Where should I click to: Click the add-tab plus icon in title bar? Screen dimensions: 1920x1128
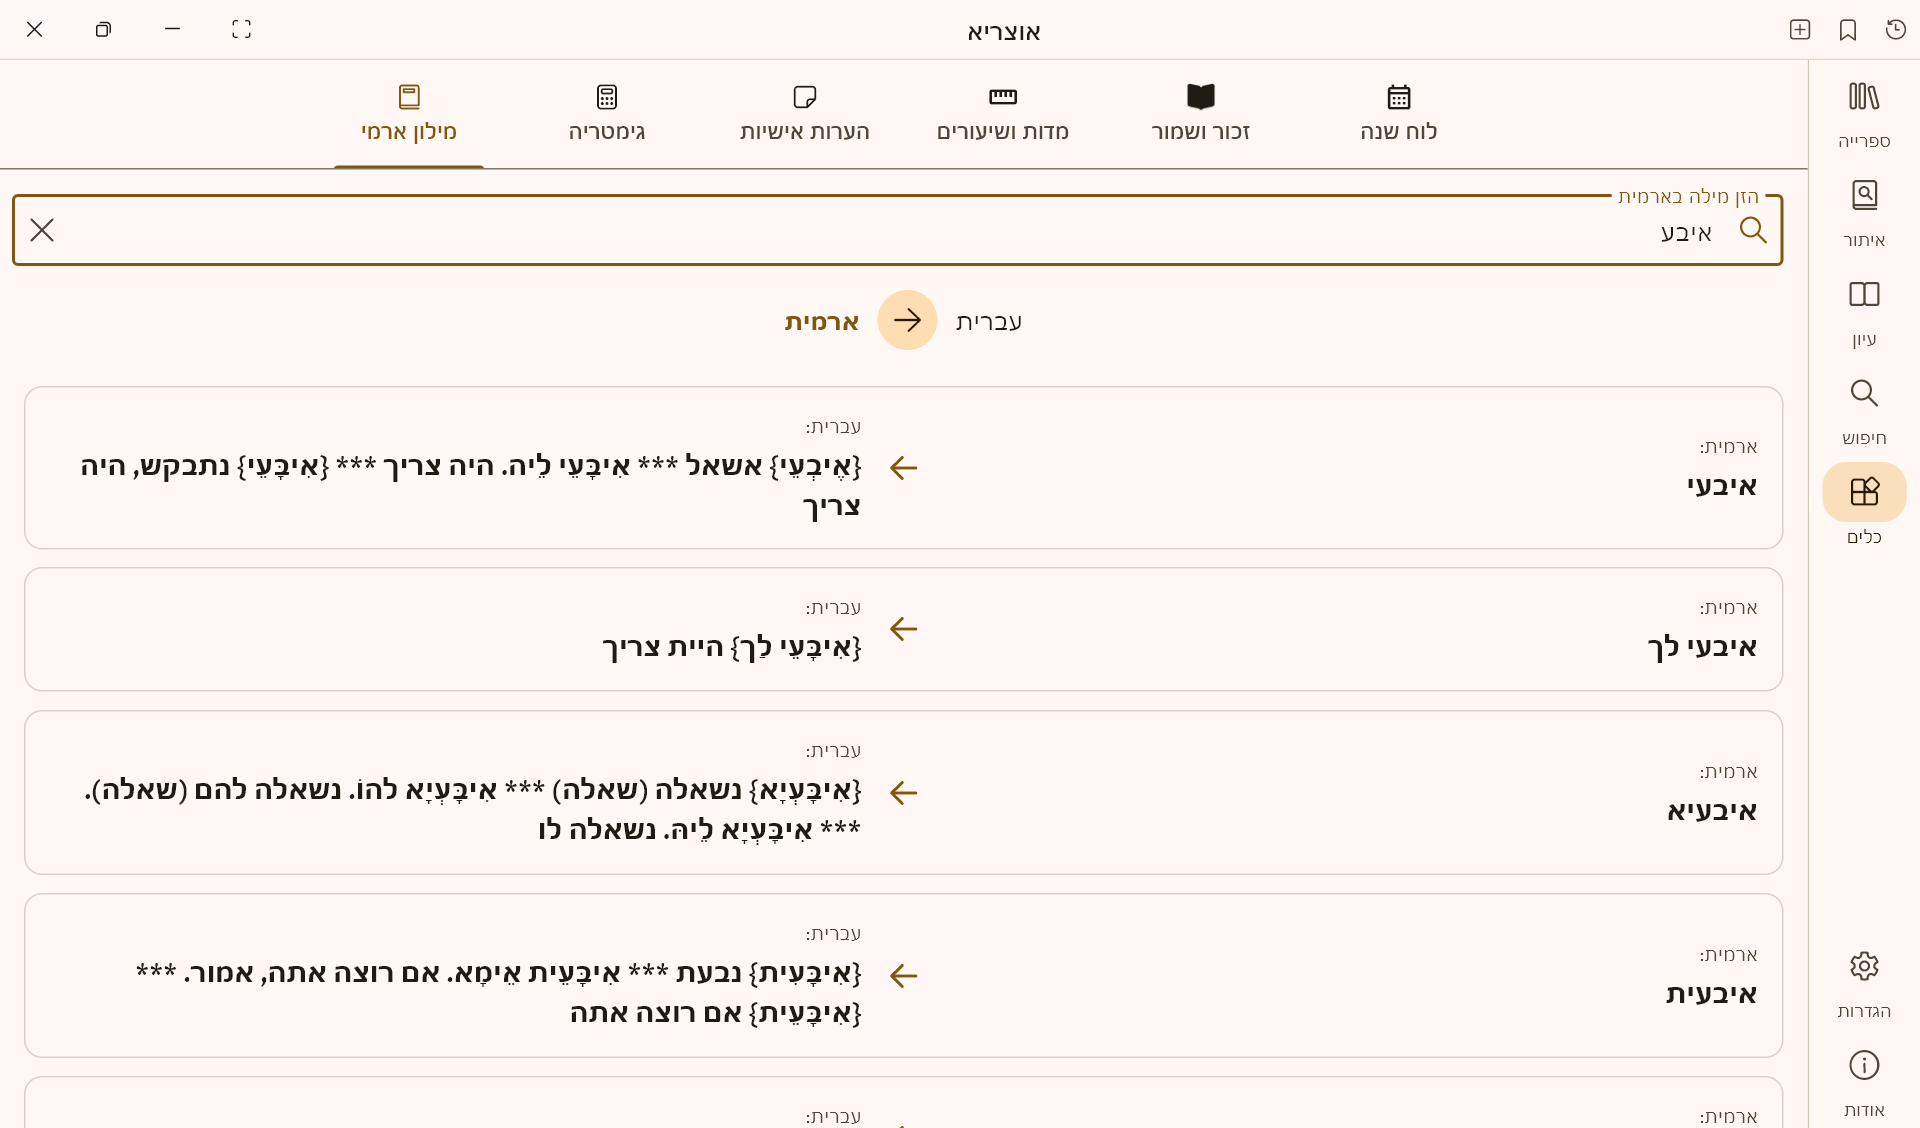(1799, 30)
